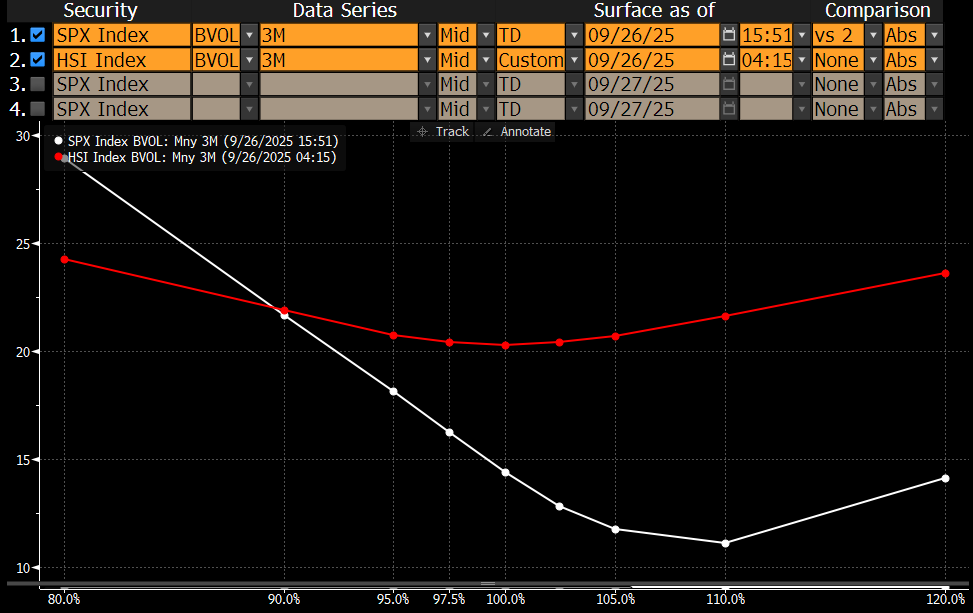Open row 1 TD date-type dropdown

(575, 35)
